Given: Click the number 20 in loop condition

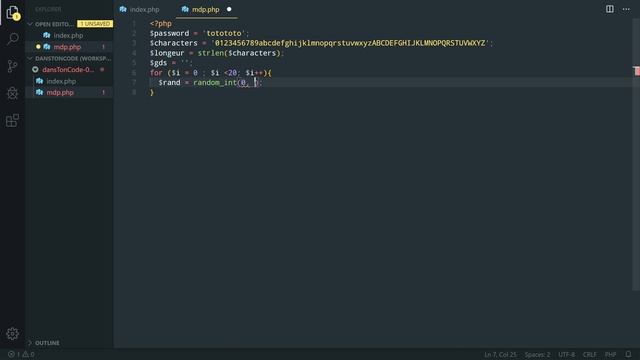Looking at the screenshot, I should tap(233, 73).
